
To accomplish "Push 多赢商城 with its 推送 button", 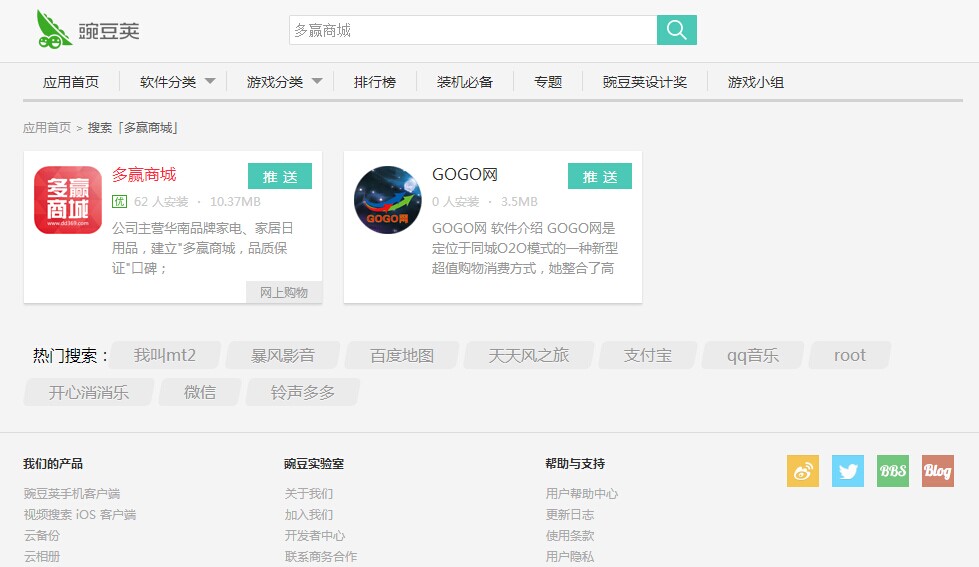I will pyautogui.click(x=280, y=176).
